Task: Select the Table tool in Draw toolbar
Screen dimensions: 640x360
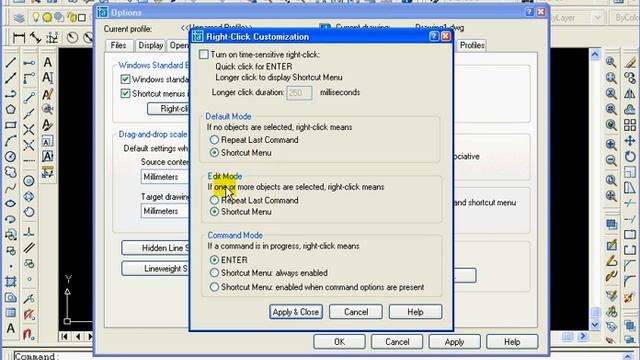Action: (x=11, y=313)
